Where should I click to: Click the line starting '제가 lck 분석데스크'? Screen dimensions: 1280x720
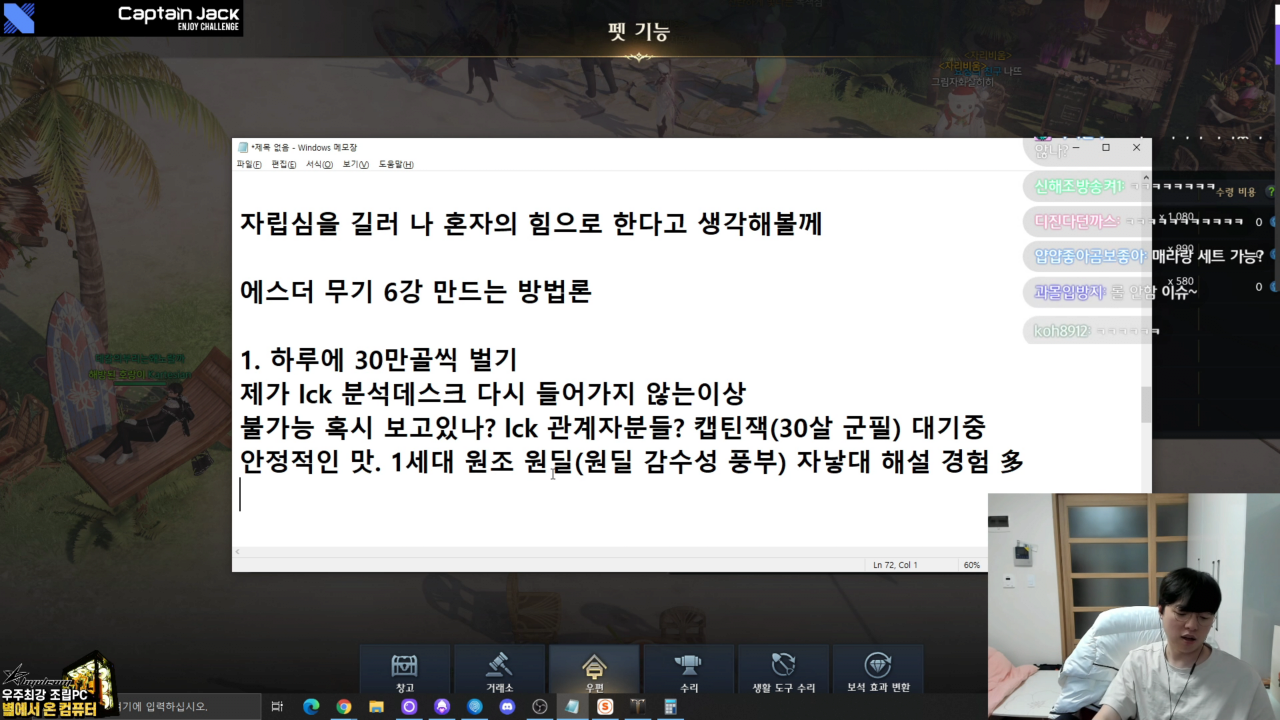493,394
